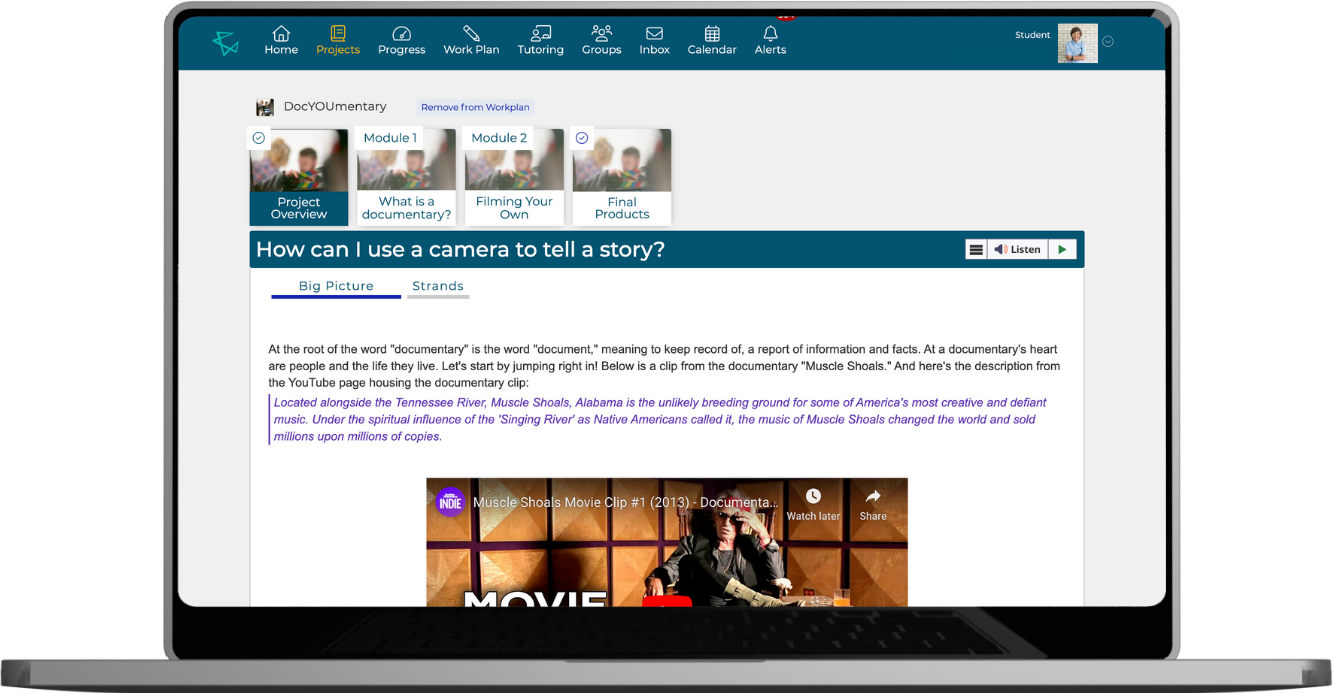Expand the Student profile dropdown arrow
Viewport: 1333px width, 693px height.
tap(1108, 42)
